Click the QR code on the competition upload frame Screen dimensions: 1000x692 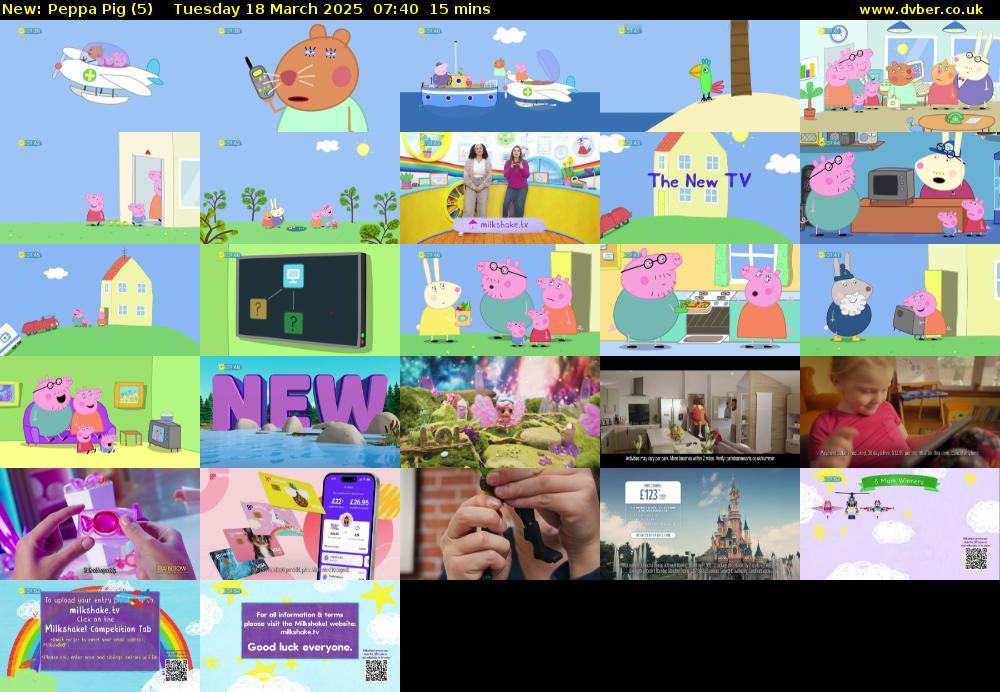(x=178, y=669)
